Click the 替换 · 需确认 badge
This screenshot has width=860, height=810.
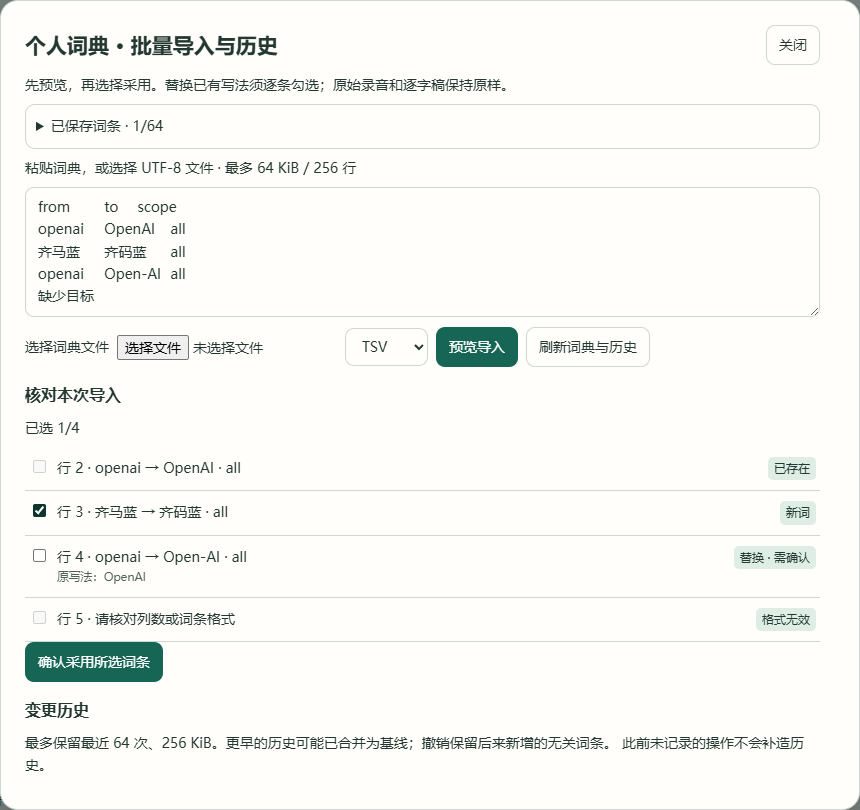click(x=774, y=558)
